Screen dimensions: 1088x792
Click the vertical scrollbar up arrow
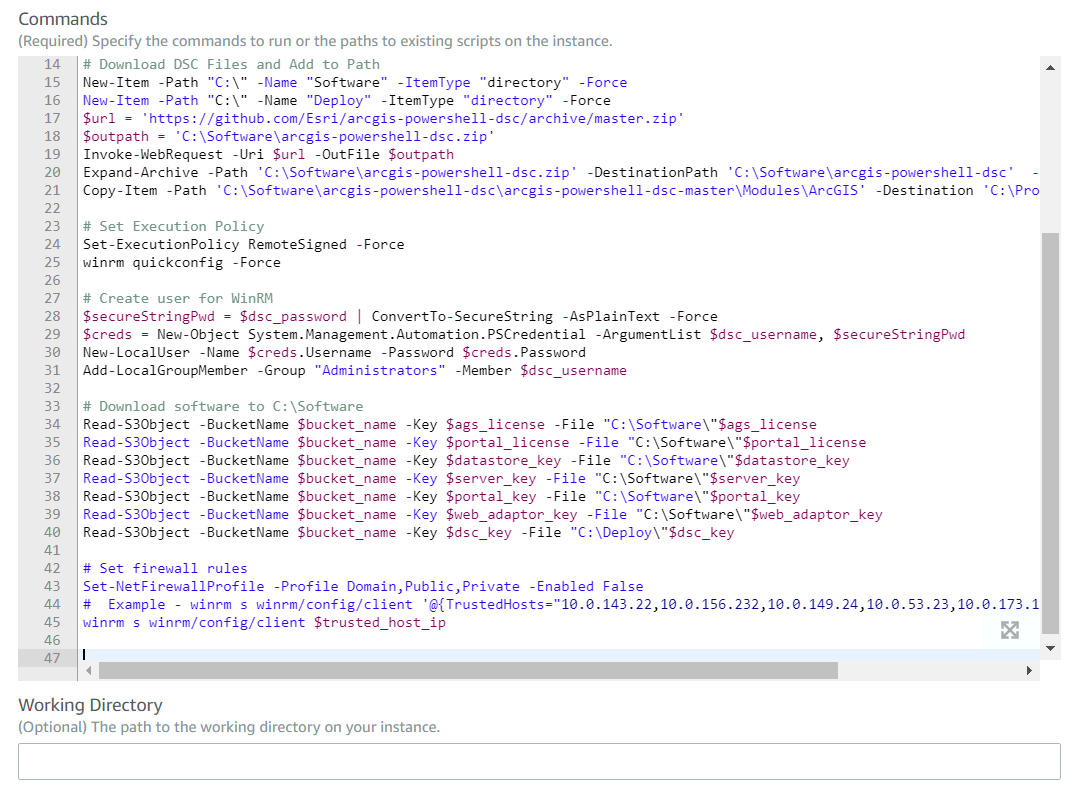[x=1050, y=65]
